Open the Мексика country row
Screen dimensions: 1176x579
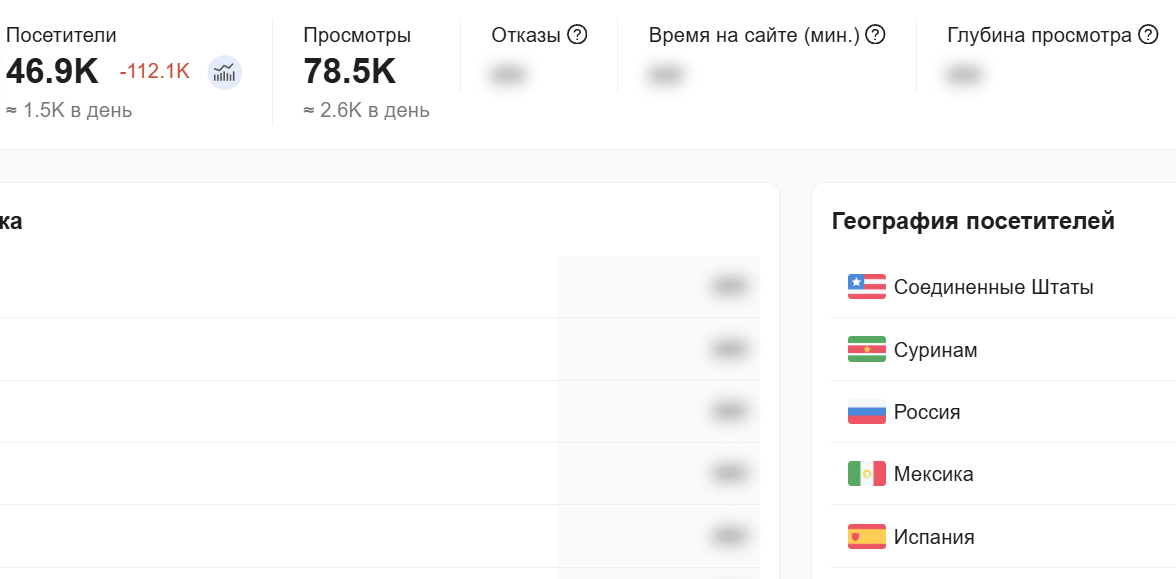(933, 474)
